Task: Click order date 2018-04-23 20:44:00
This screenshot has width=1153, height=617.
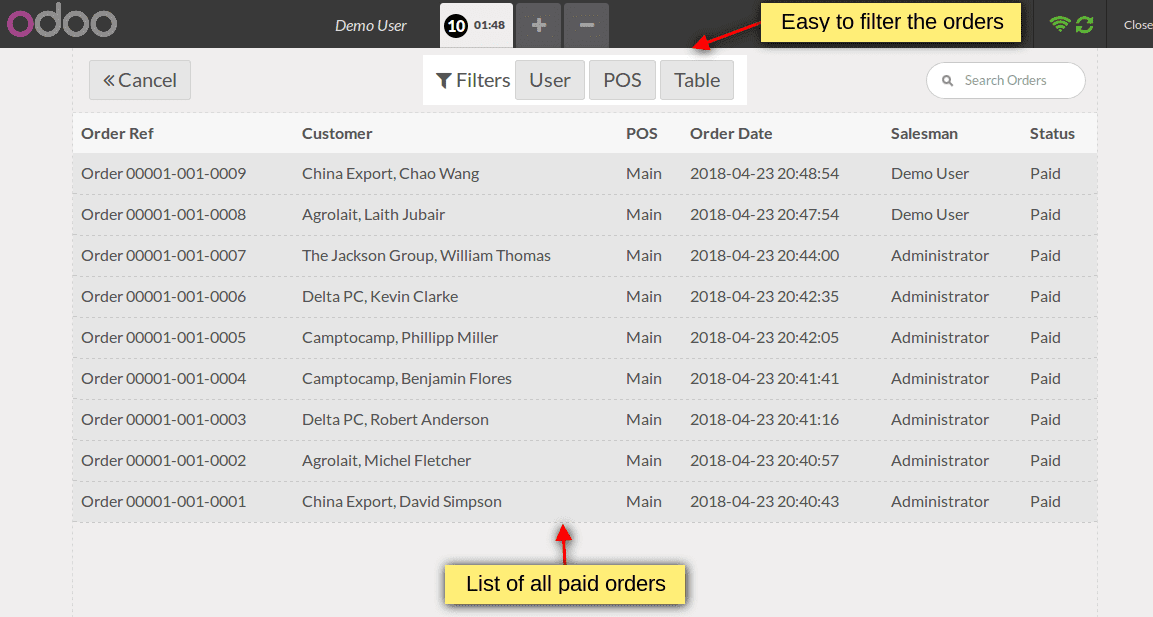Action: point(765,256)
